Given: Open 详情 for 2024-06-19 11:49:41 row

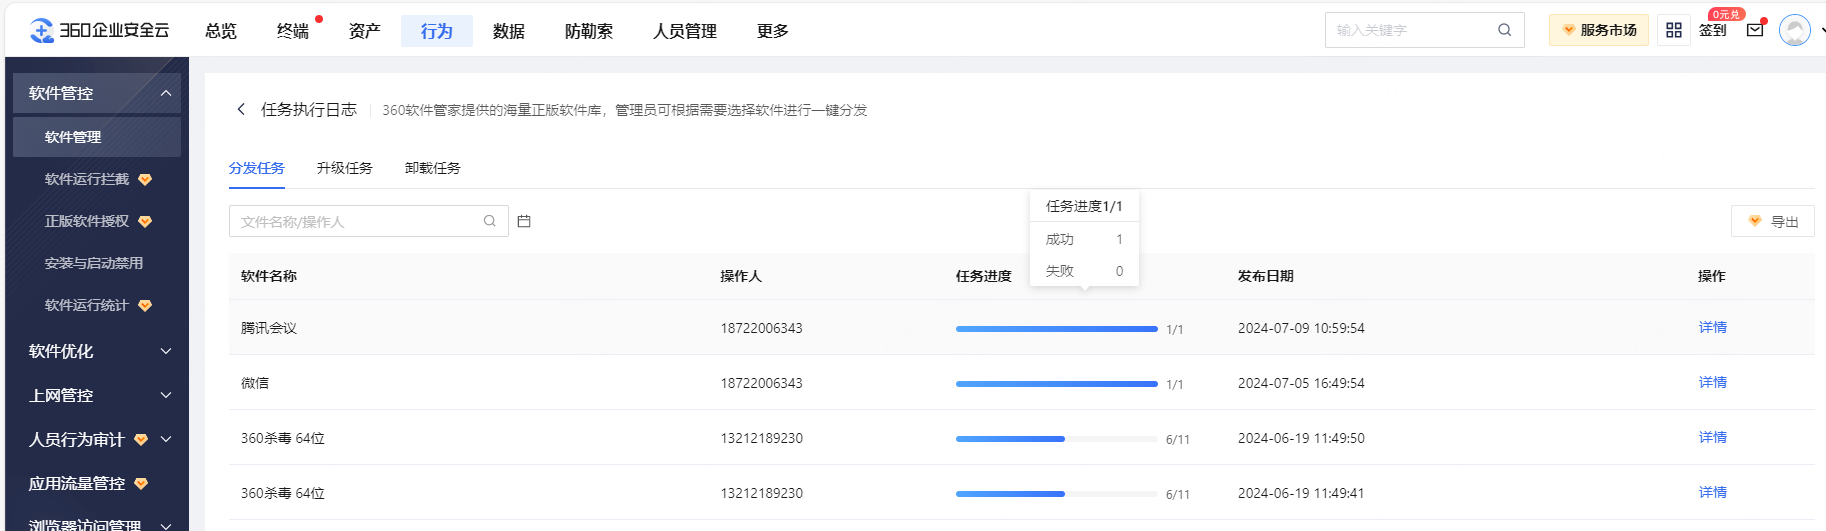Looking at the screenshot, I should click(1713, 492).
